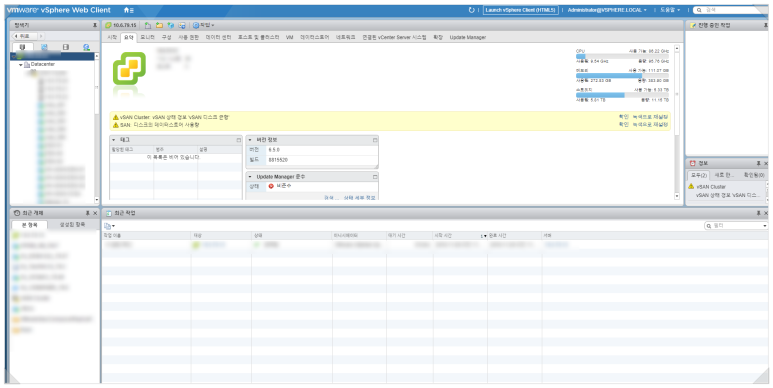Click the summary vertical scrollbar down arrow
The width and height of the screenshot is (773, 388).
point(677,196)
